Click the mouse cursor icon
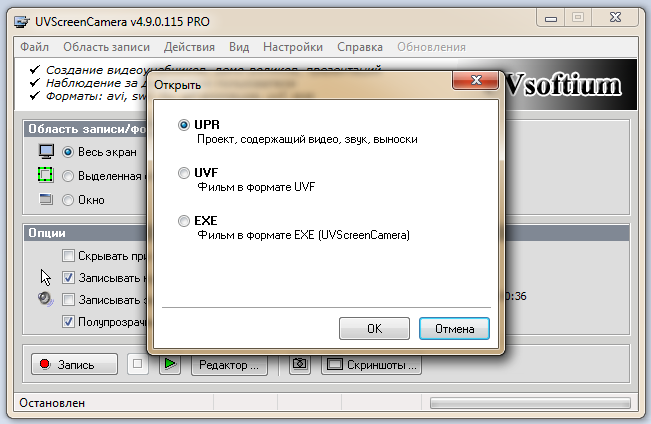651x424 pixels. click(45, 277)
